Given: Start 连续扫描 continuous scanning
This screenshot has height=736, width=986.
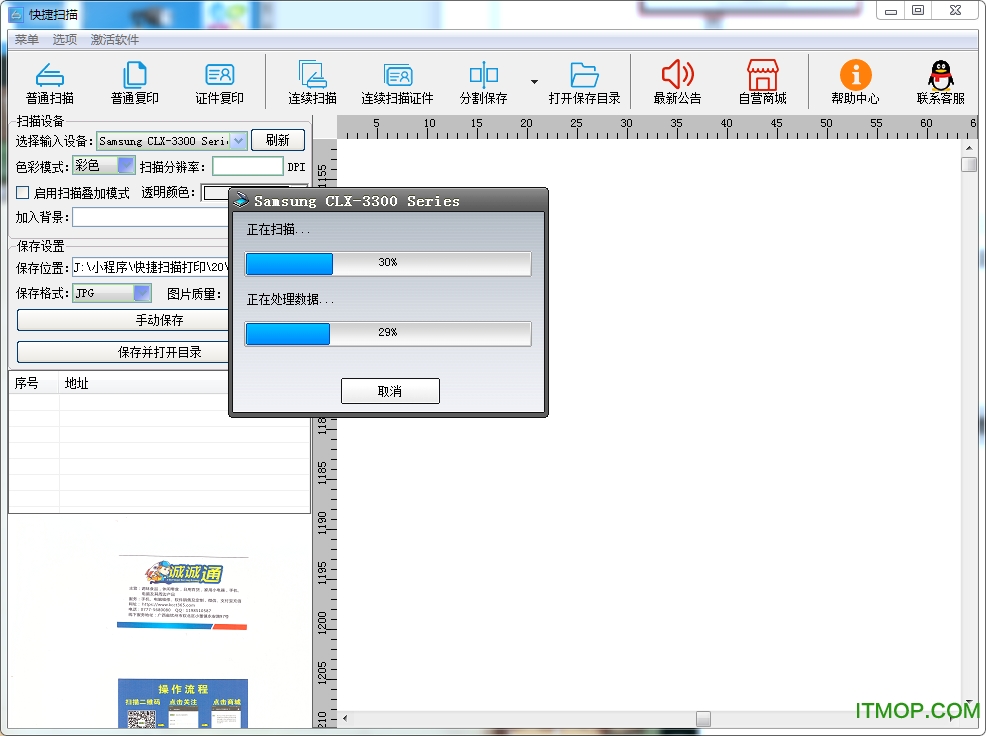Looking at the screenshot, I should pyautogui.click(x=313, y=83).
